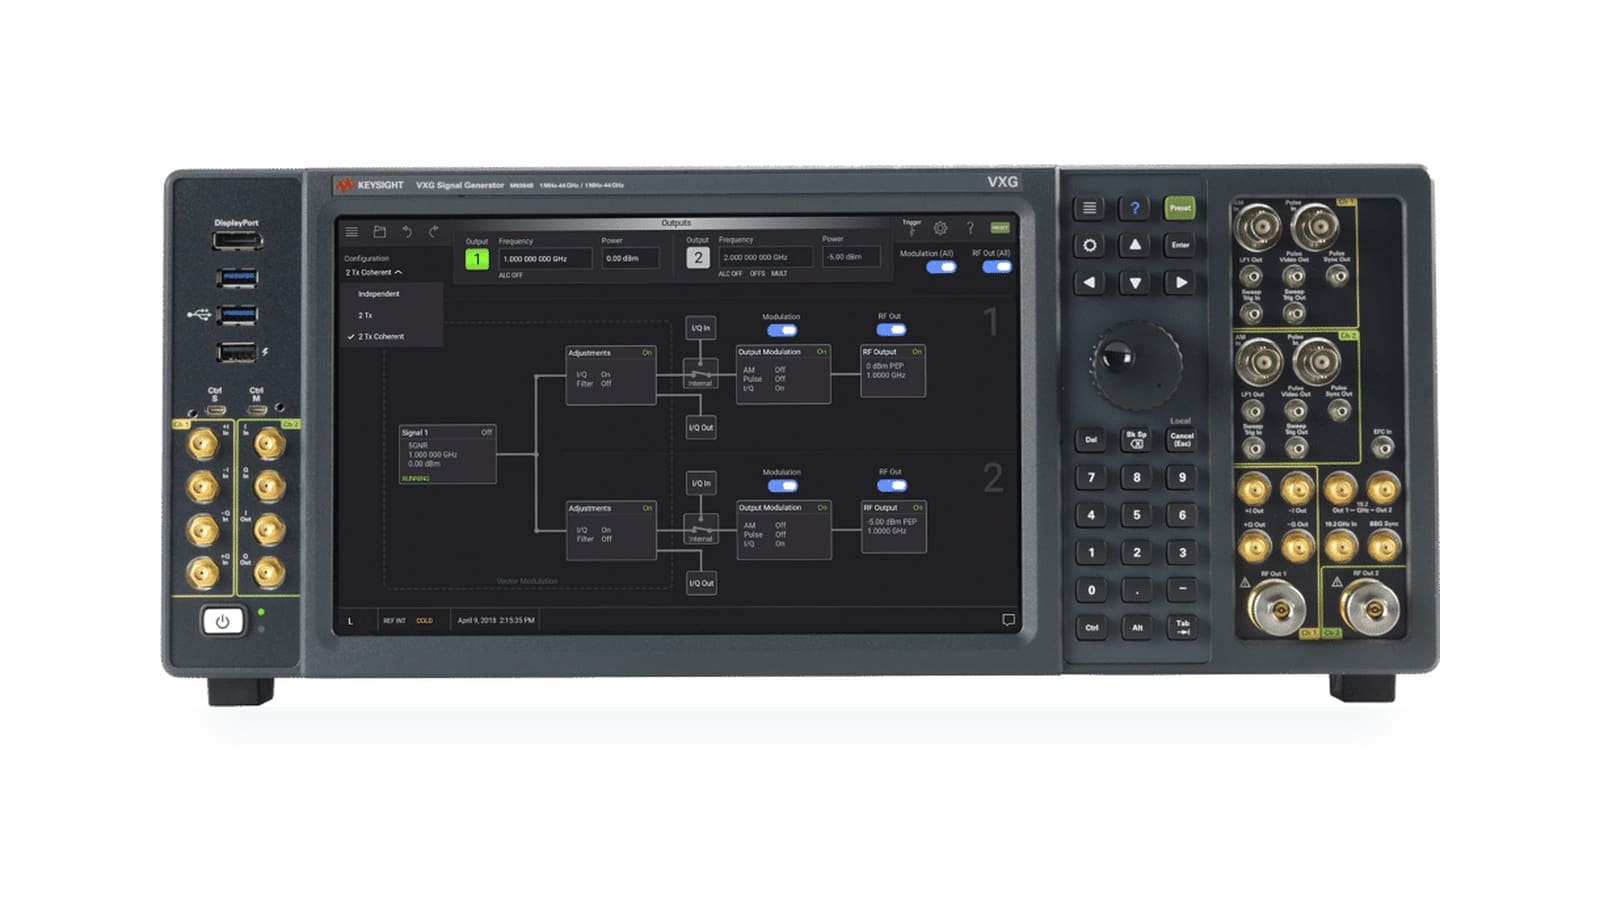This screenshot has width=1600, height=900.
Task: Open the Trigger icon on the touchscreen
Action: pos(912,227)
